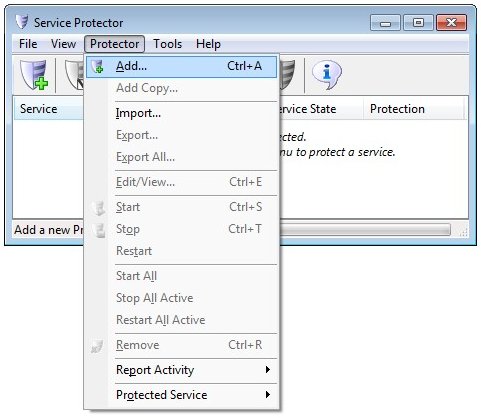Expand the Protected Service submenu arrow
The width and height of the screenshot is (481, 418).
click(x=267, y=394)
